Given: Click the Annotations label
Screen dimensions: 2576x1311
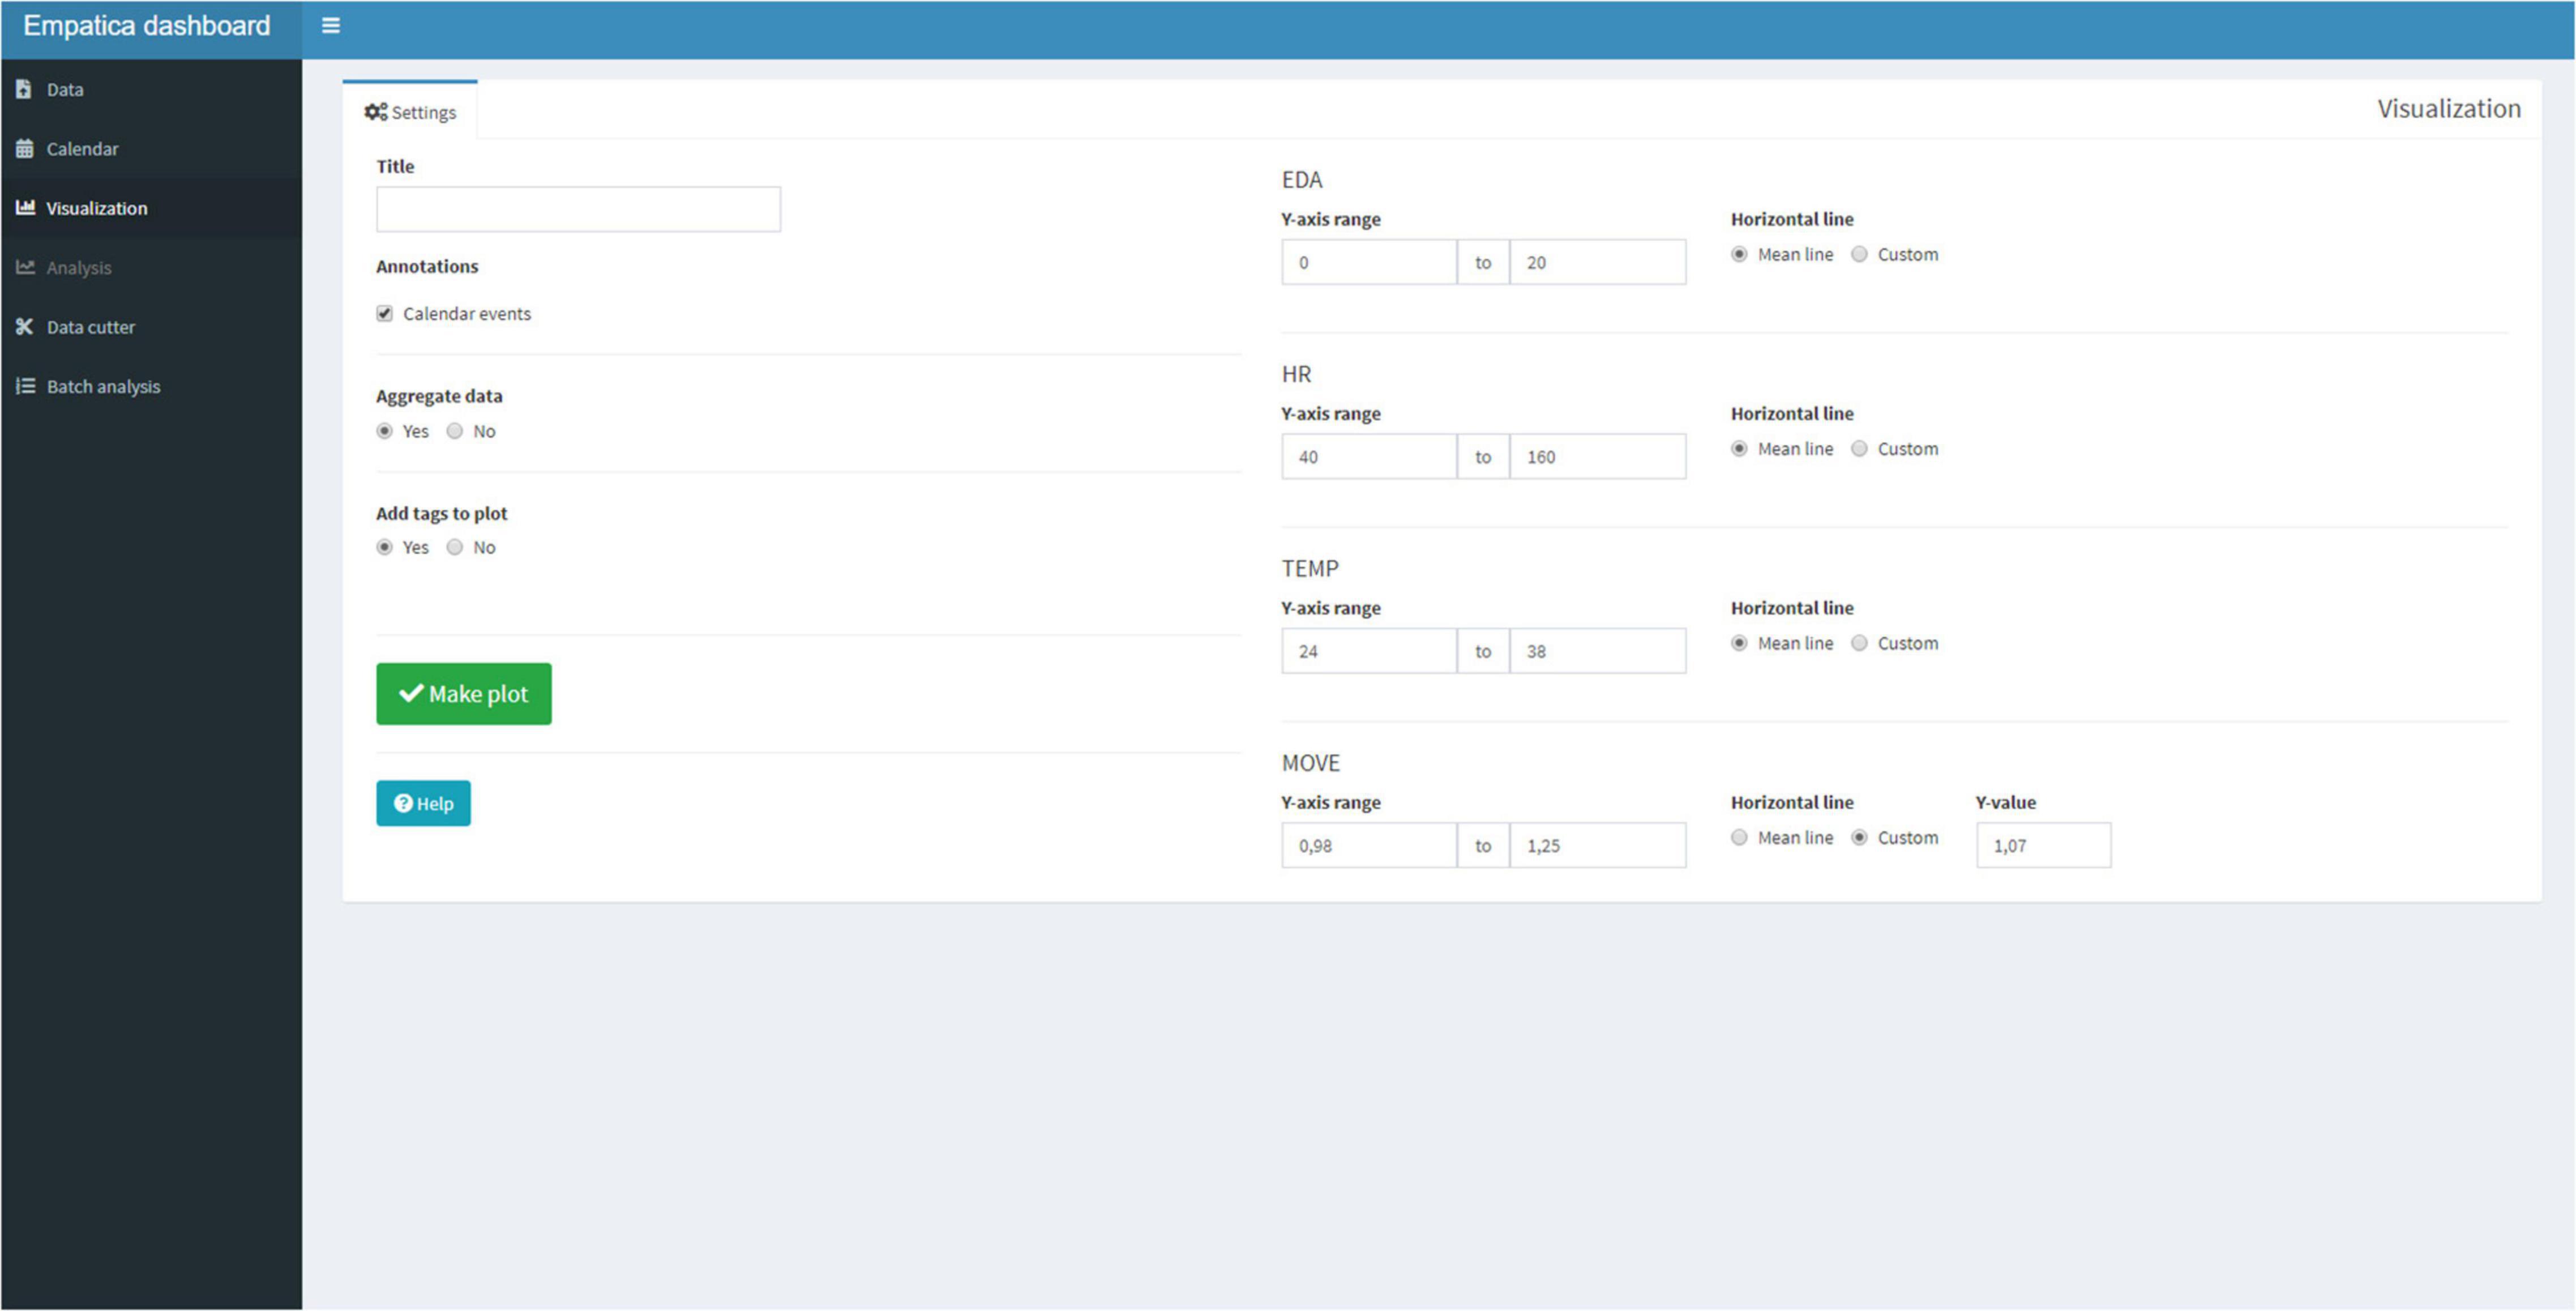Looking at the screenshot, I should point(427,266).
